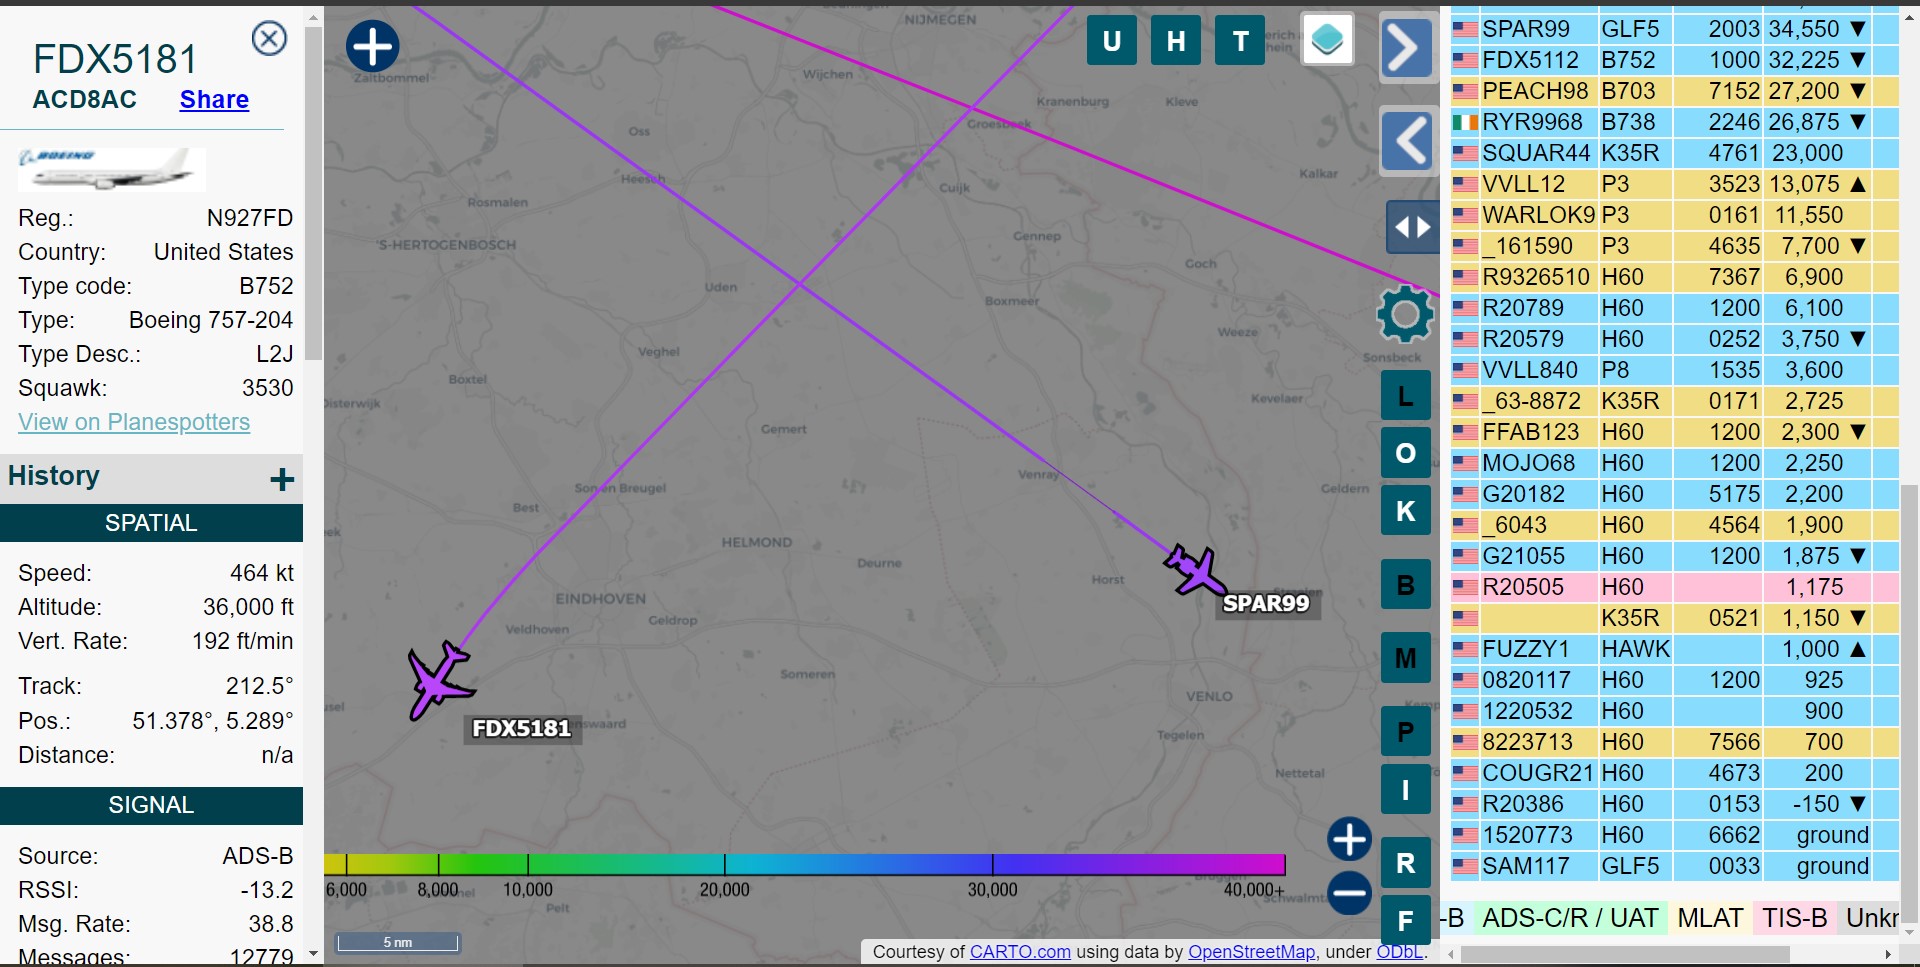Click the F map option button
Image resolution: width=1920 pixels, height=967 pixels.
(x=1405, y=921)
